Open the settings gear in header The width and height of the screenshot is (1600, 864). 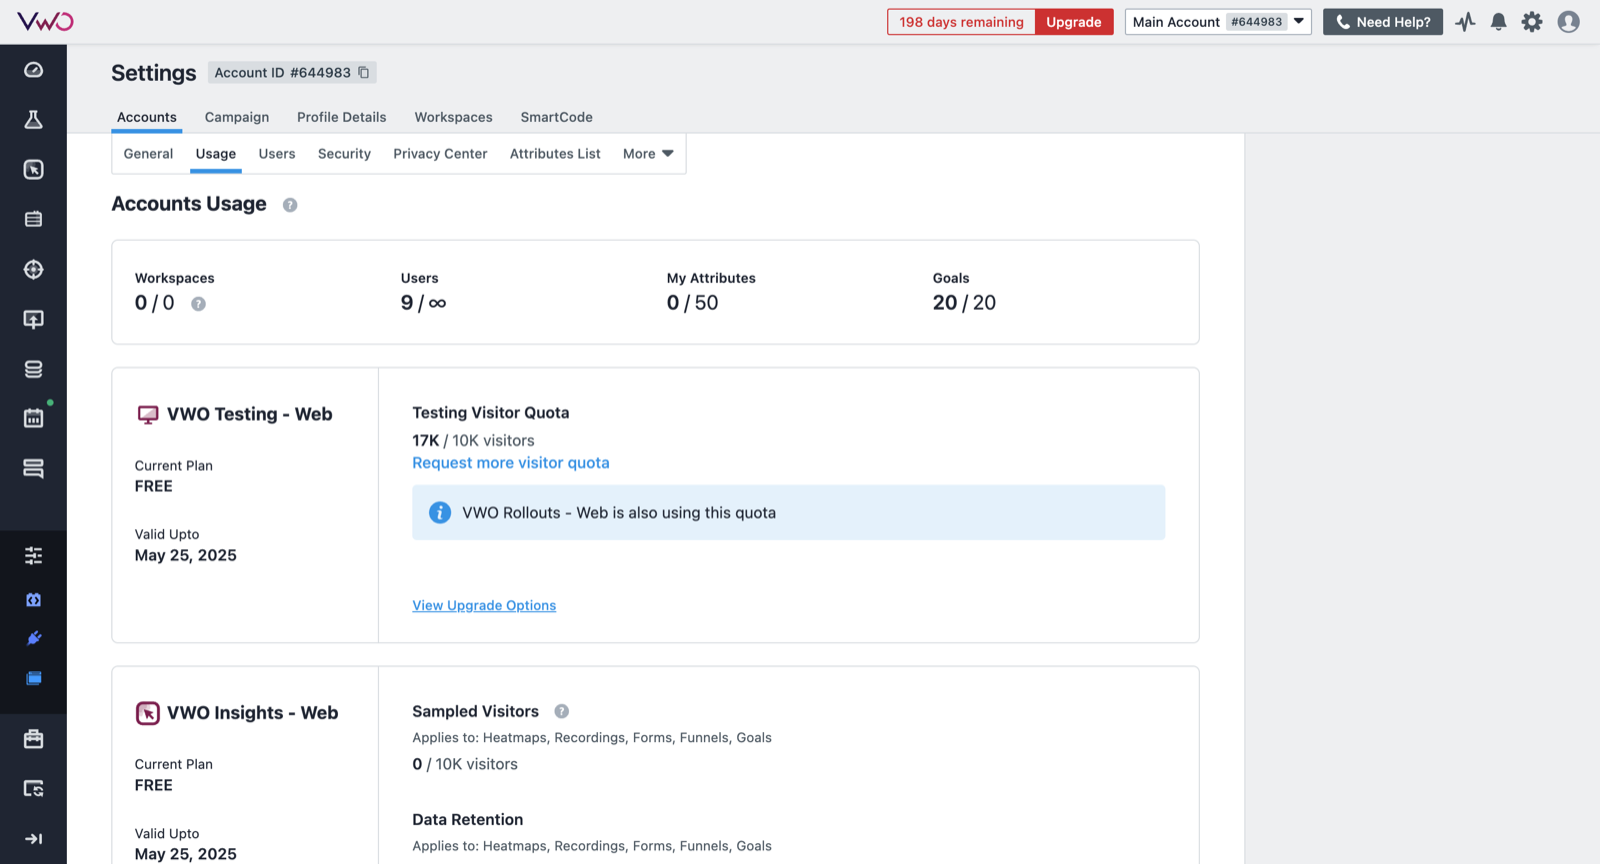[1532, 22]
